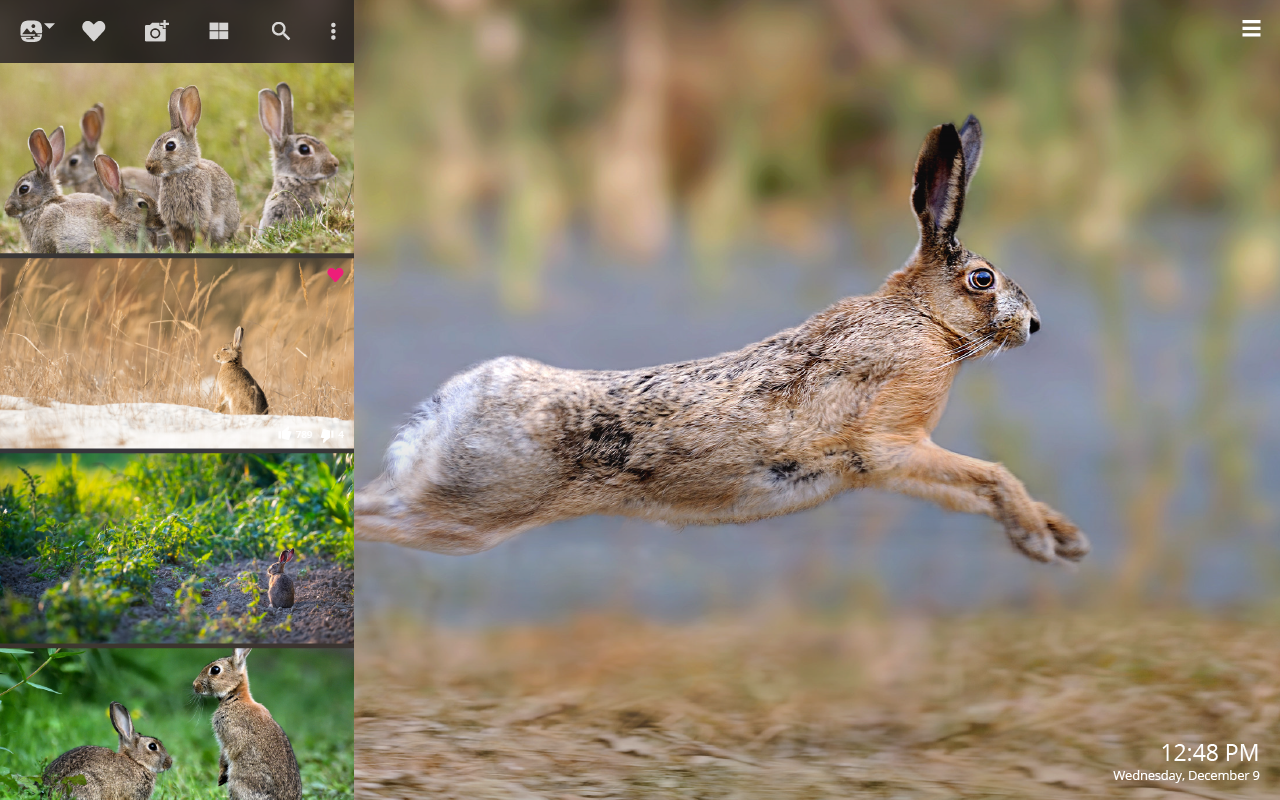Activate the search magnifier icon
Image resolution: width=1280 pixels, height=800 pixels.
(x=281, y=30)
